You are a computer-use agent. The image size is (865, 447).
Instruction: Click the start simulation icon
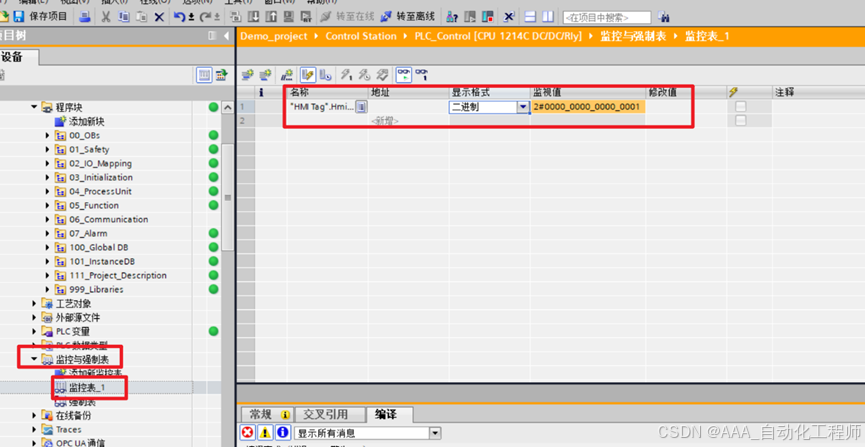[x=306, y=17]
